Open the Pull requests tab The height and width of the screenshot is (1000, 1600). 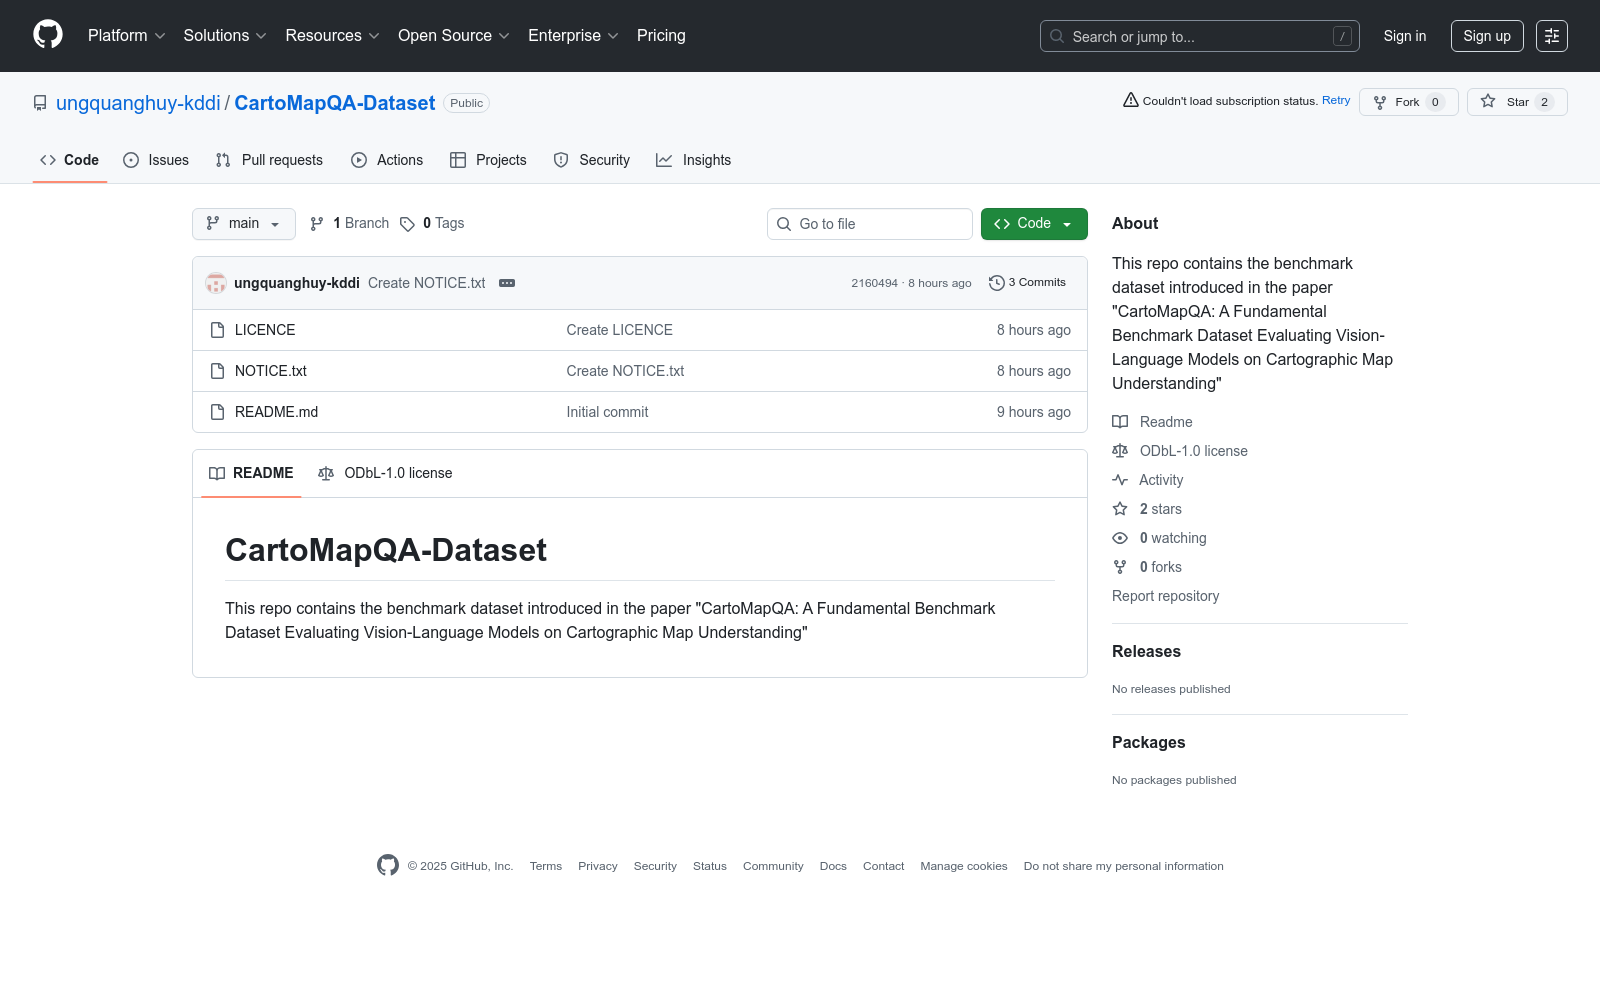[269, 160]
